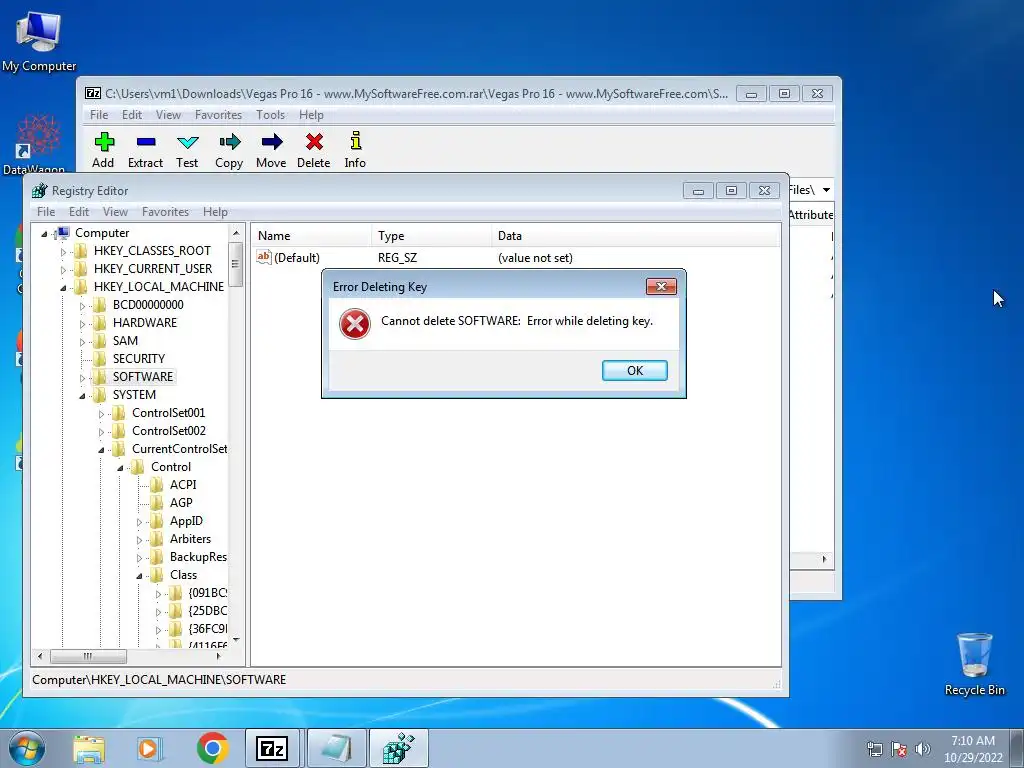Switch to Registry Editor taskbar button

pos(399,748)
